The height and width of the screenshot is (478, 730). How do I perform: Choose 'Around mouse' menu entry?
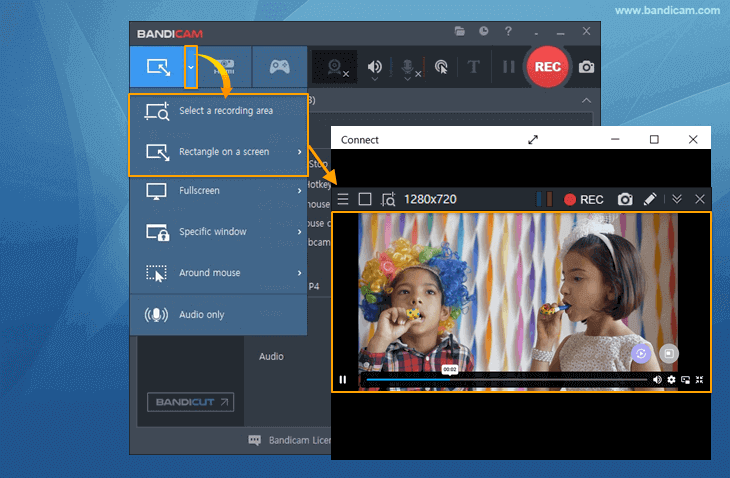pyautogui.click(x=219, y=273)
